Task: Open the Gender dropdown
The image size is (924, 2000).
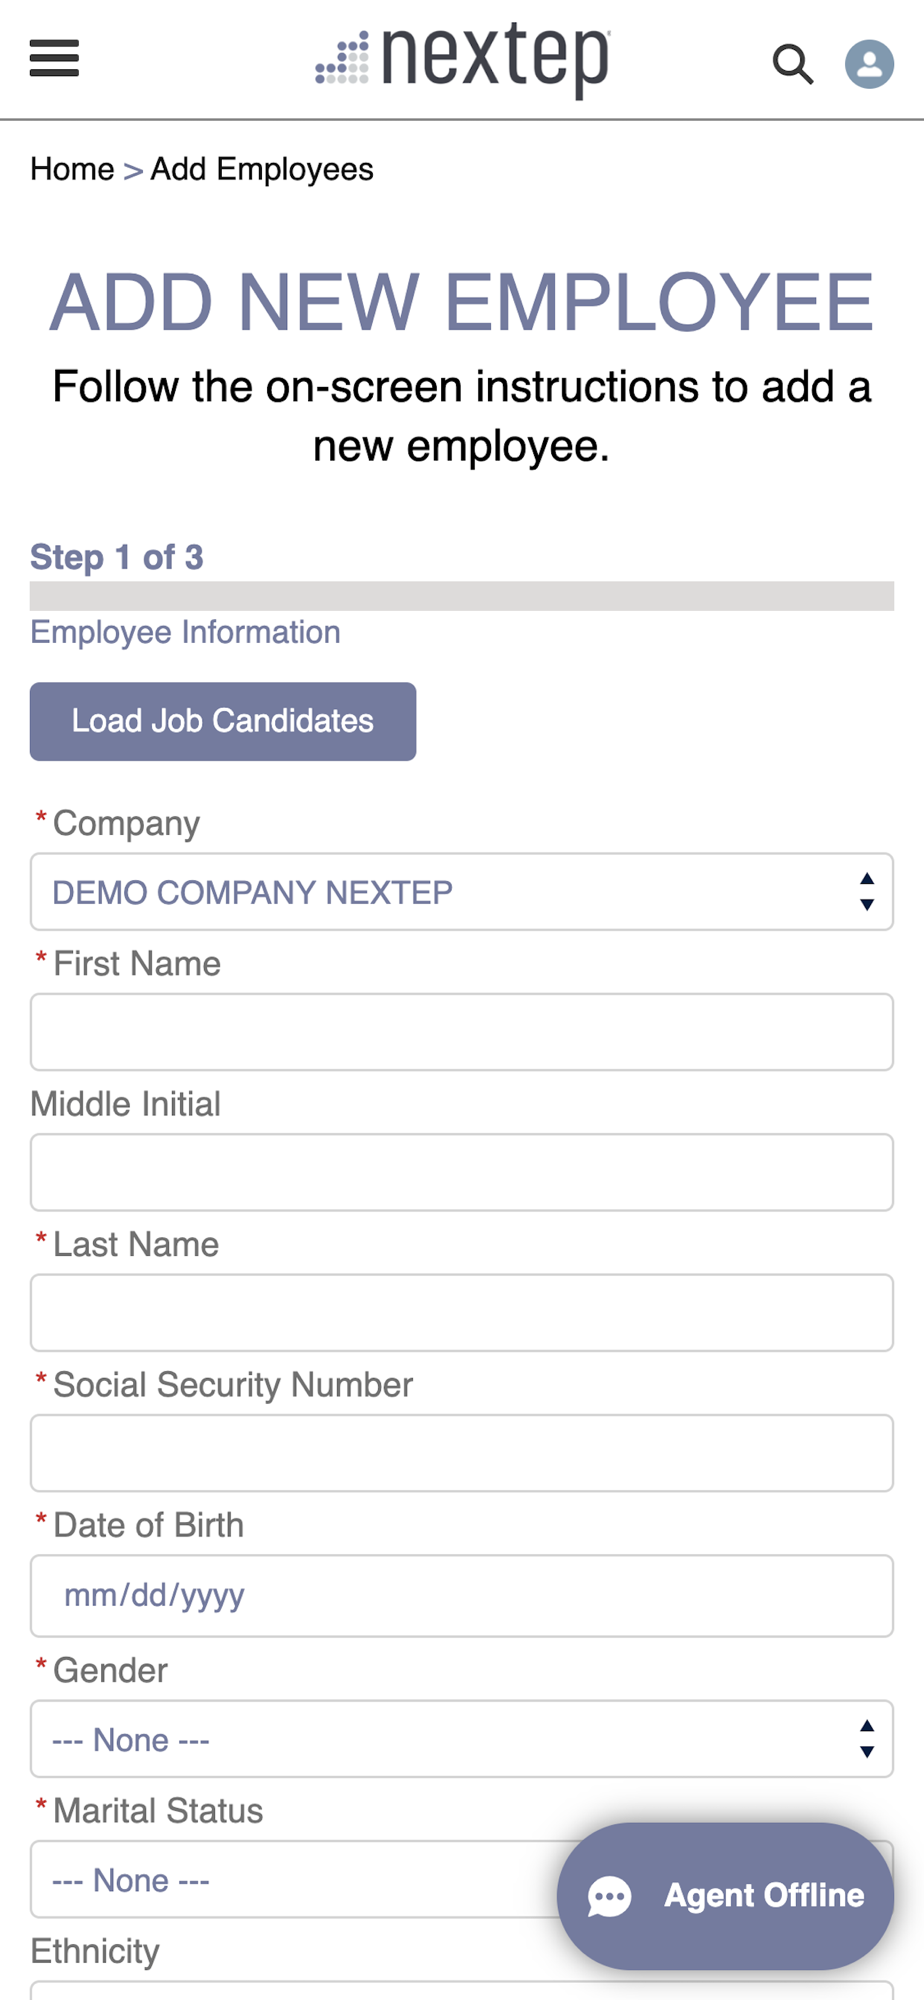Action: click(462, 1739)
